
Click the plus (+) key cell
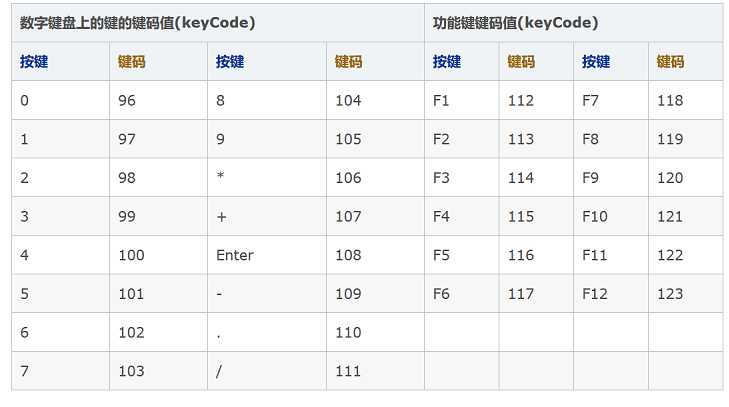pos(220,216)
